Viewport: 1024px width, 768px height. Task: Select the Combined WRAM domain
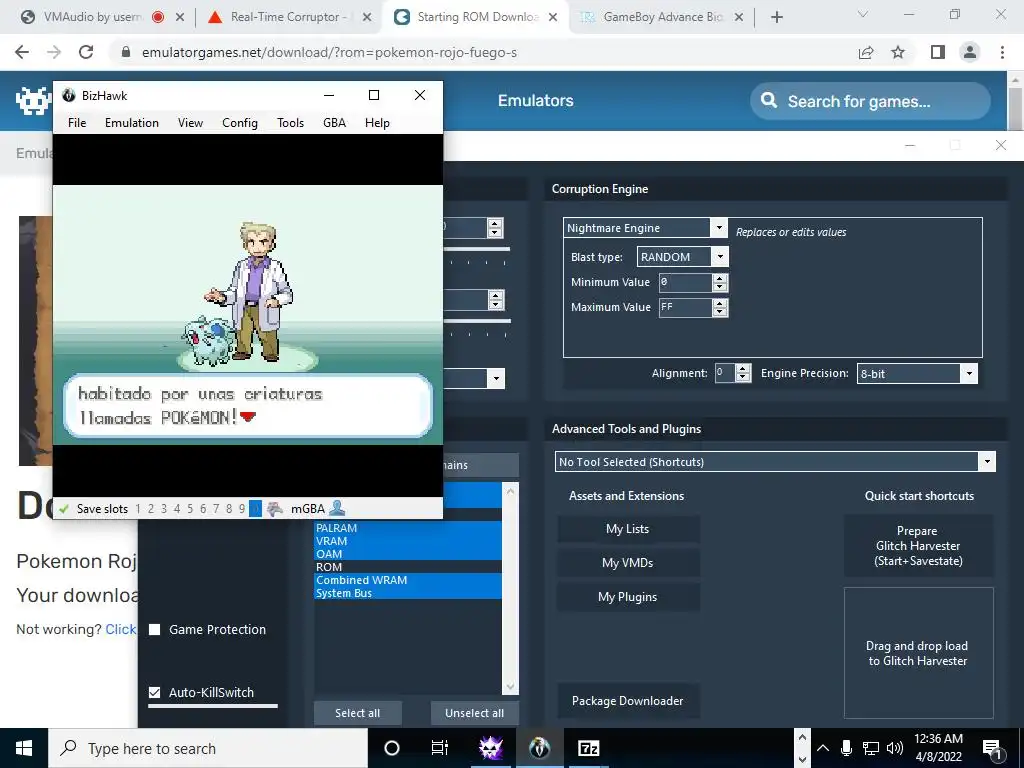[408, 580]
